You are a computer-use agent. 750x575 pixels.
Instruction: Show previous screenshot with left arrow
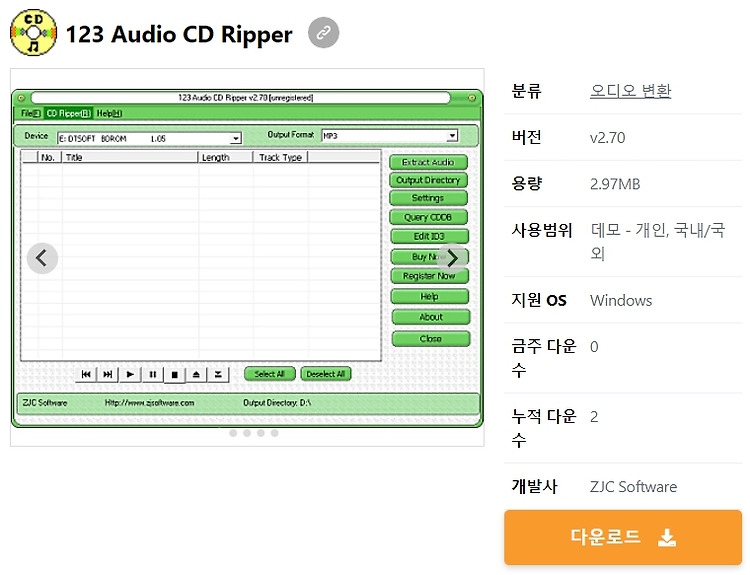42,258
